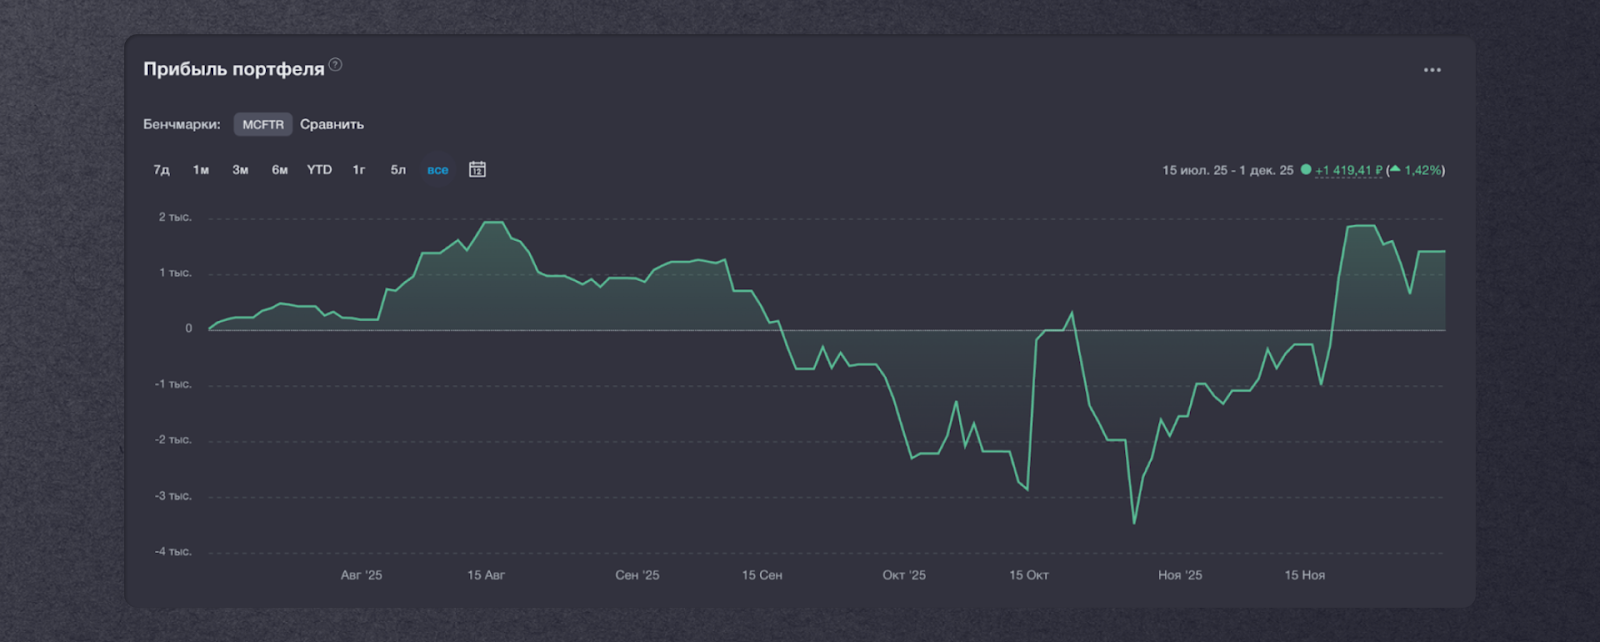Select the все all-time period
Viewport: 1600px width, 642px height.
[x=438, y=170]
